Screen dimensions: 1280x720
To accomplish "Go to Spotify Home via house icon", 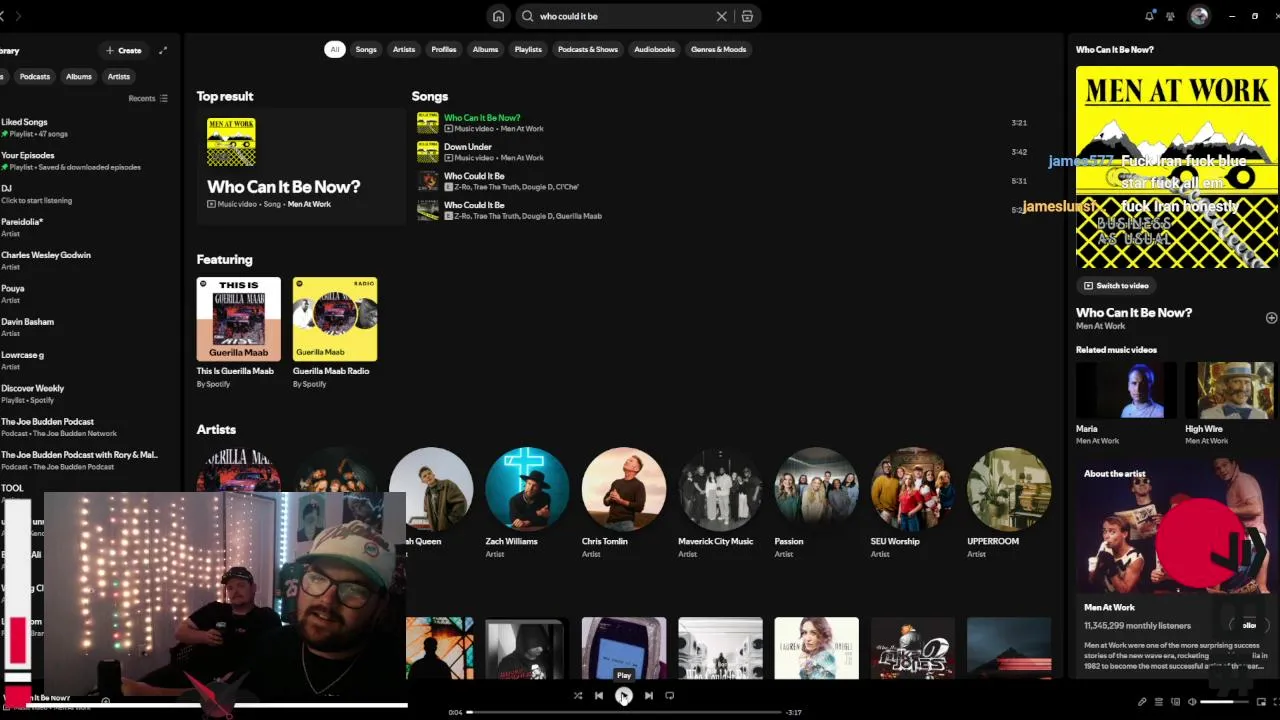I will (498, 16).
